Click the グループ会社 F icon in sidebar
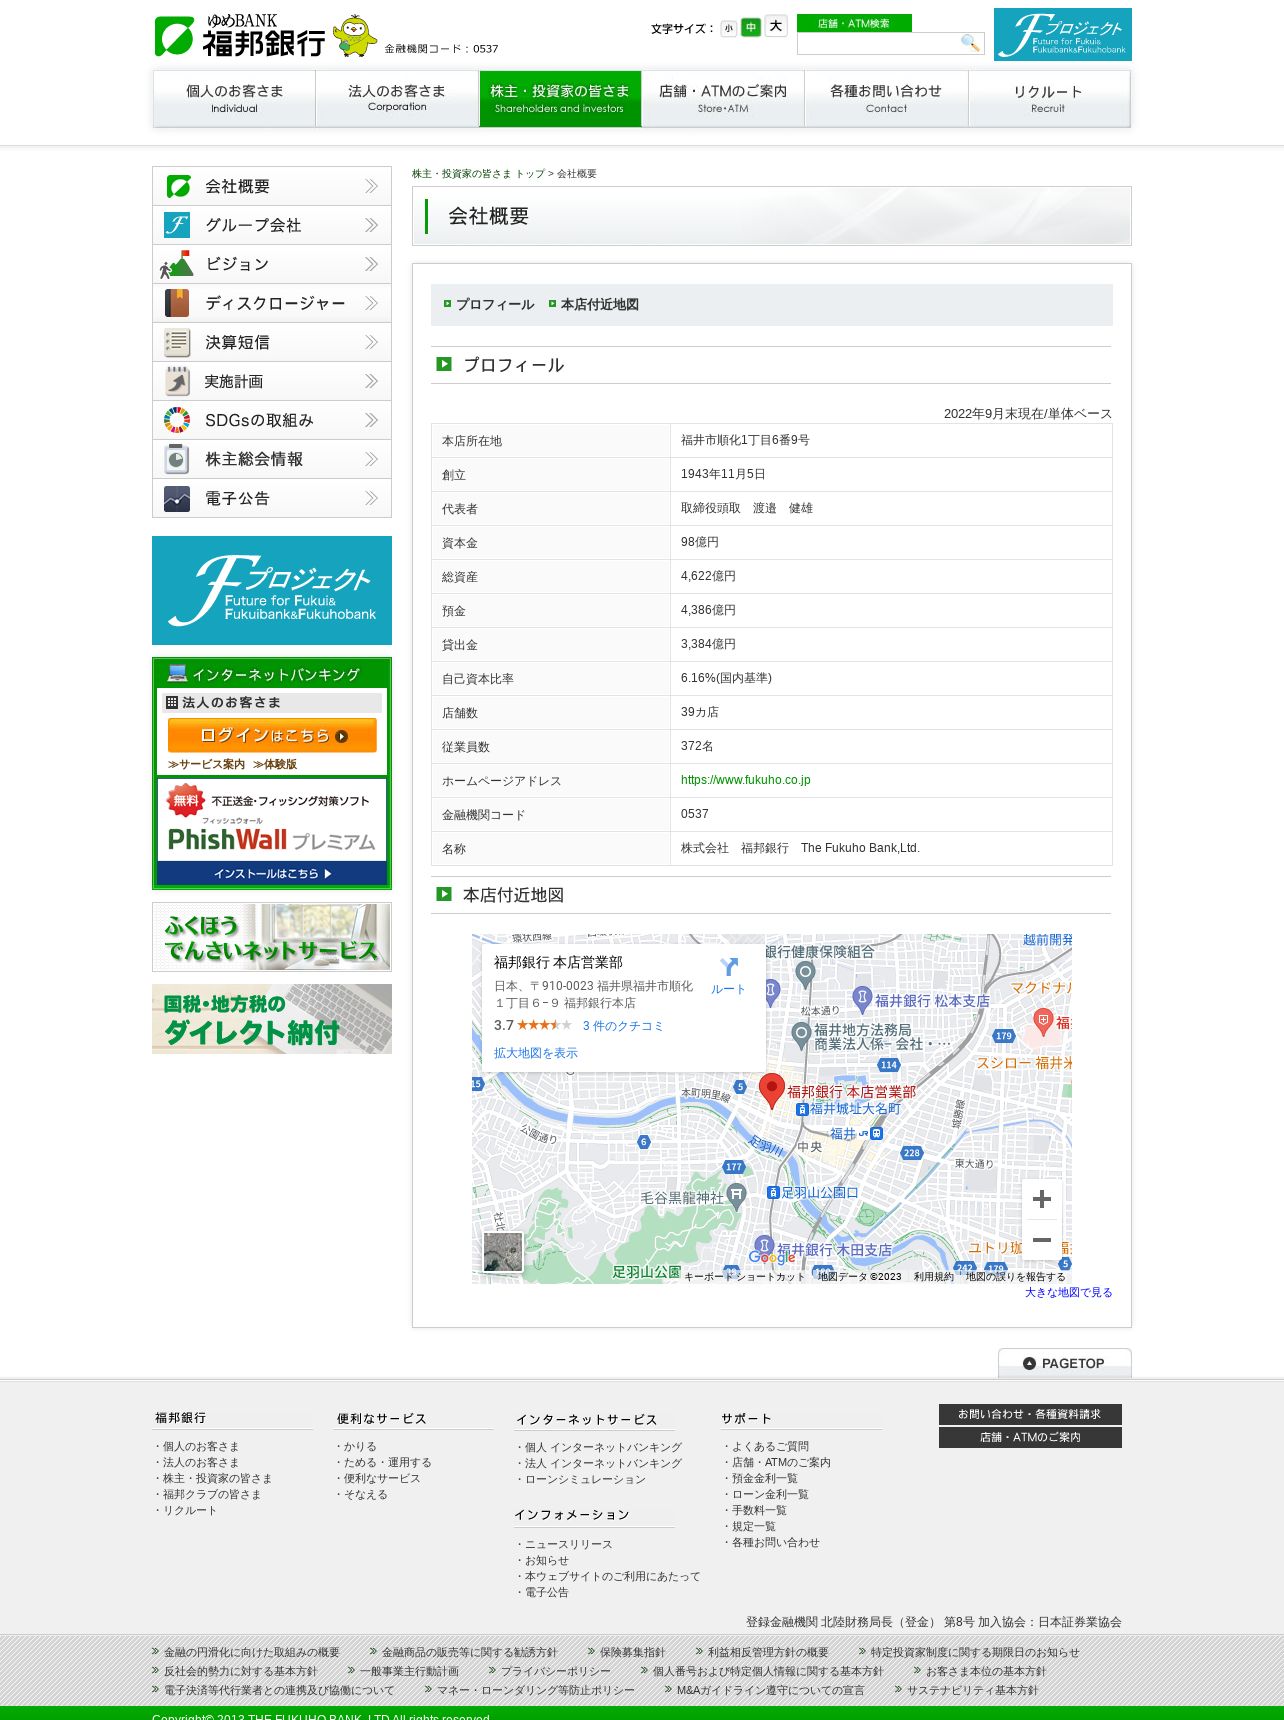The image size is (1284, 1720). point(177,225)
